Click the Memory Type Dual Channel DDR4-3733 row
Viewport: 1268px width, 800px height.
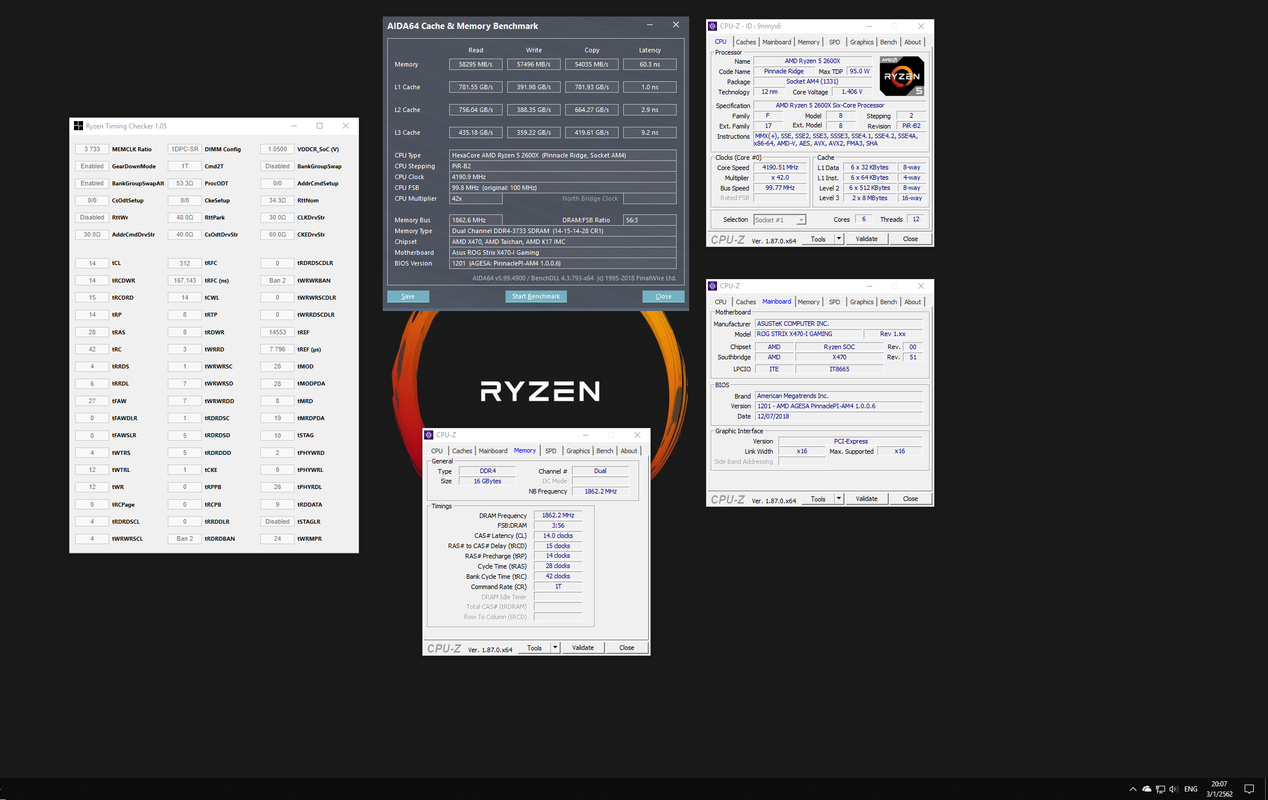(563, 231)
